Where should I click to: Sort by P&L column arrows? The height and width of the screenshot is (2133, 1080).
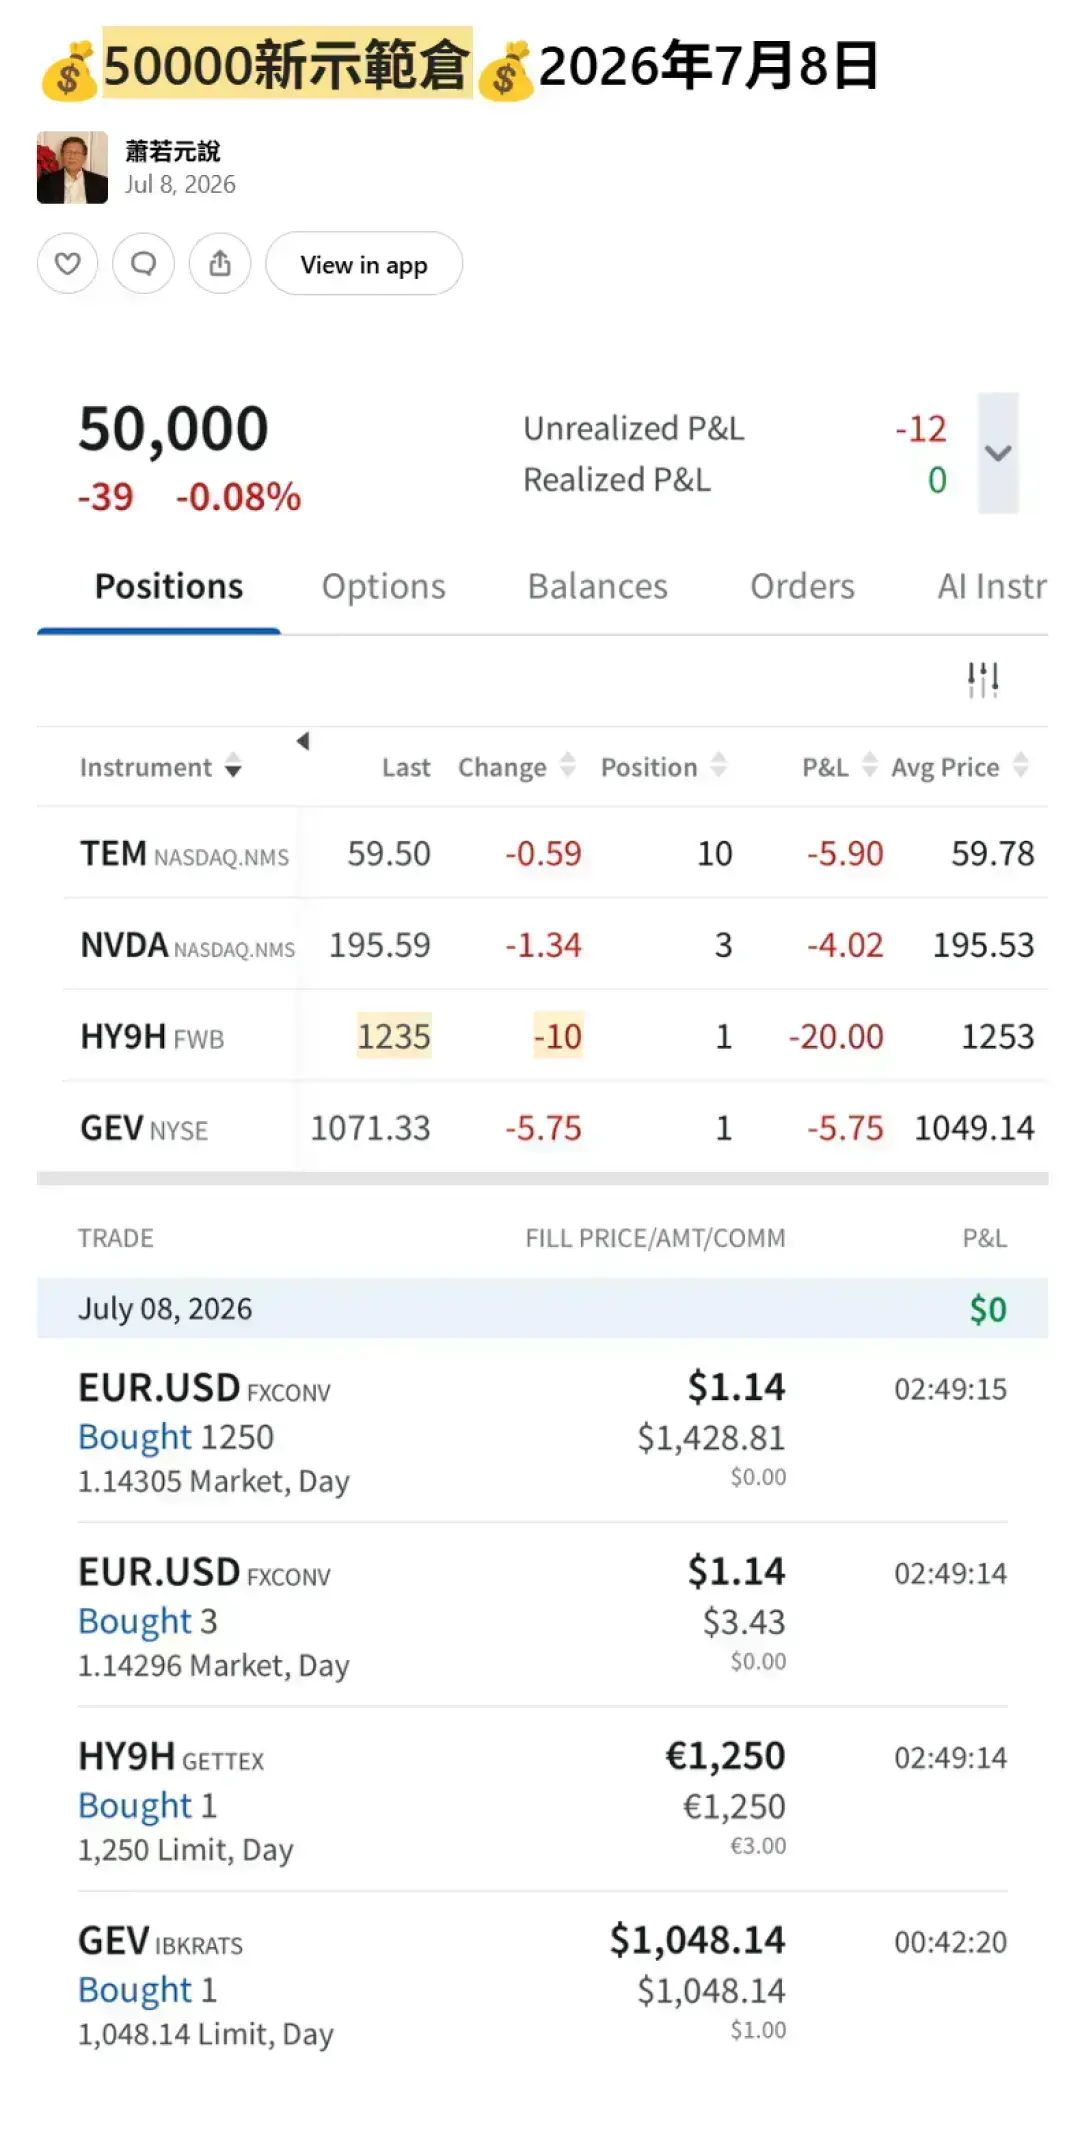[870, 766]
